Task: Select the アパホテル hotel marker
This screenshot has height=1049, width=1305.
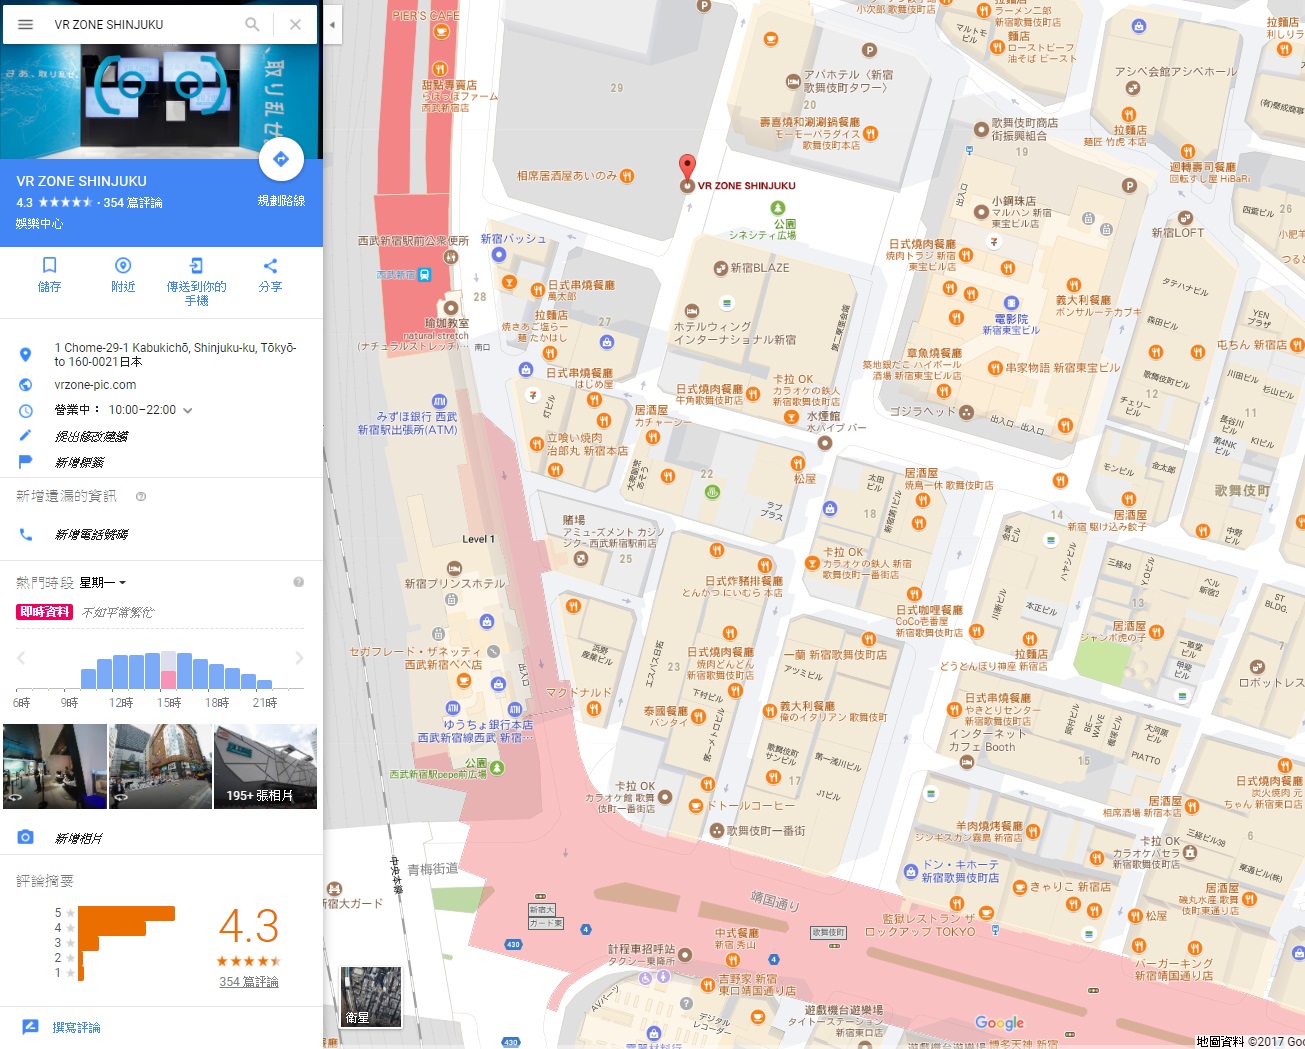Action: (x=793, y=81)
